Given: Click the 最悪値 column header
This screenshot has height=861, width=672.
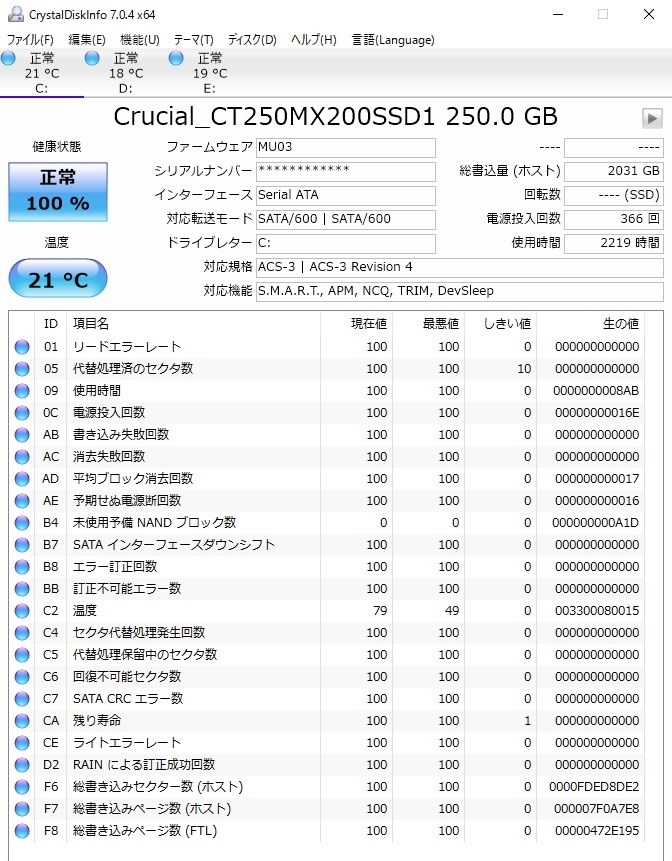Looking at the screenshot, I should coord(428,323).
